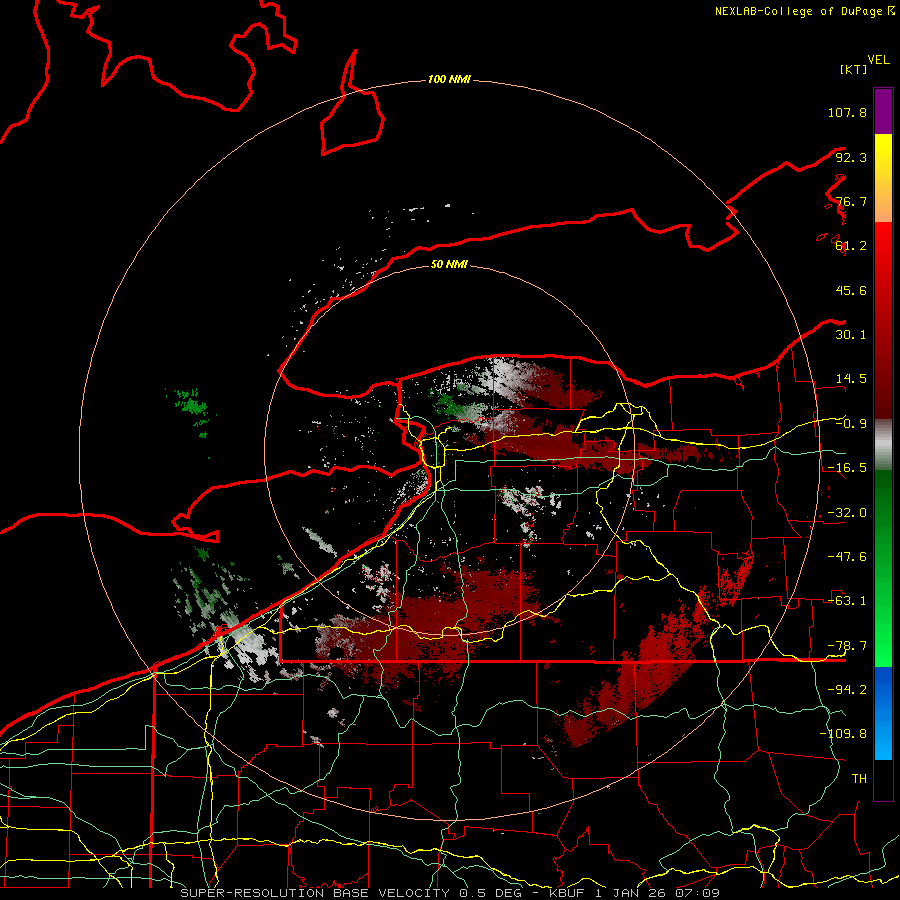
Task: Click the "100 NMI" range ring label
Action: click(449, 79)
